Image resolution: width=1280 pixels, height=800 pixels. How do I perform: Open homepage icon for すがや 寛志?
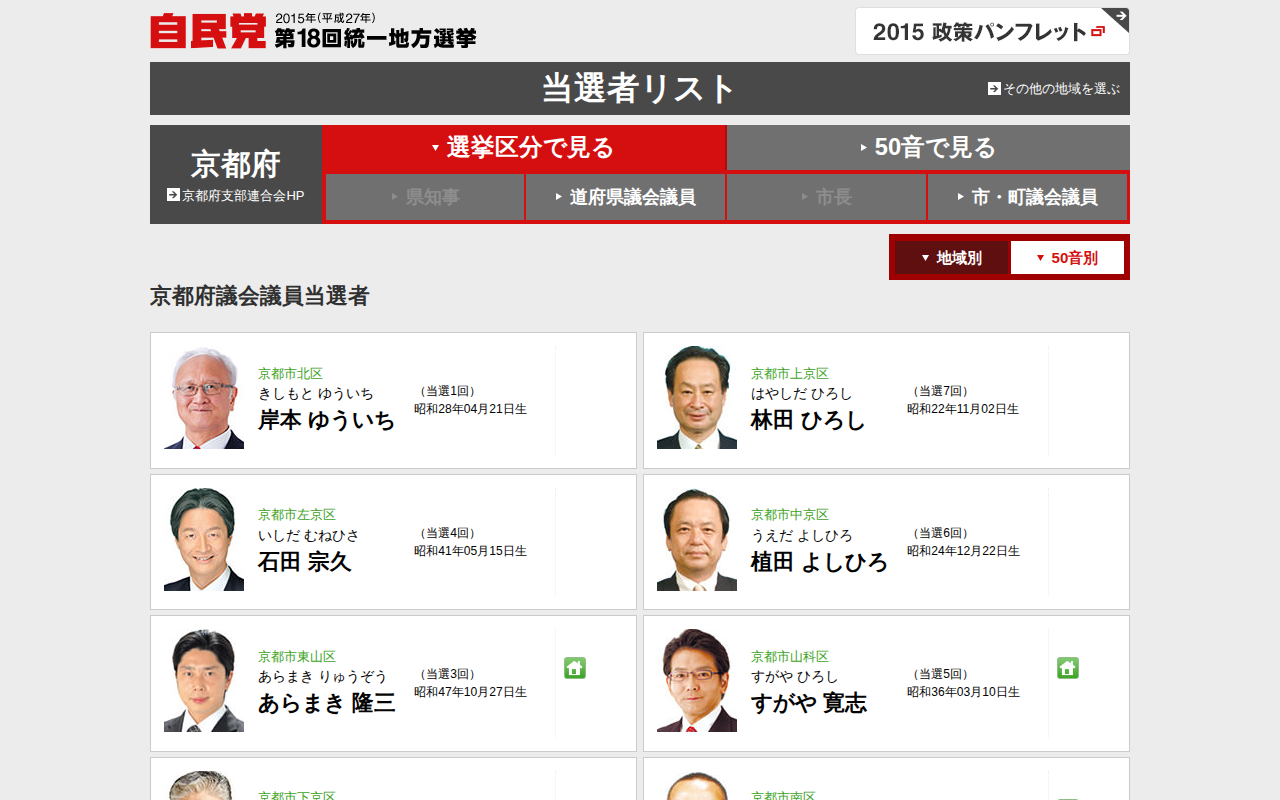(1068, 668)
